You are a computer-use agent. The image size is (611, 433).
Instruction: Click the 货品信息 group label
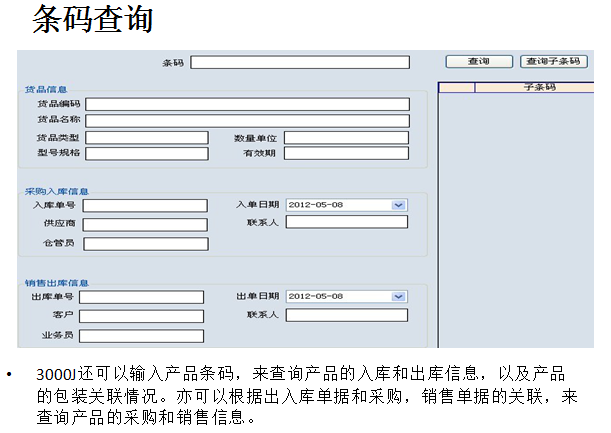pyautogui.click(x=46, y=90)
